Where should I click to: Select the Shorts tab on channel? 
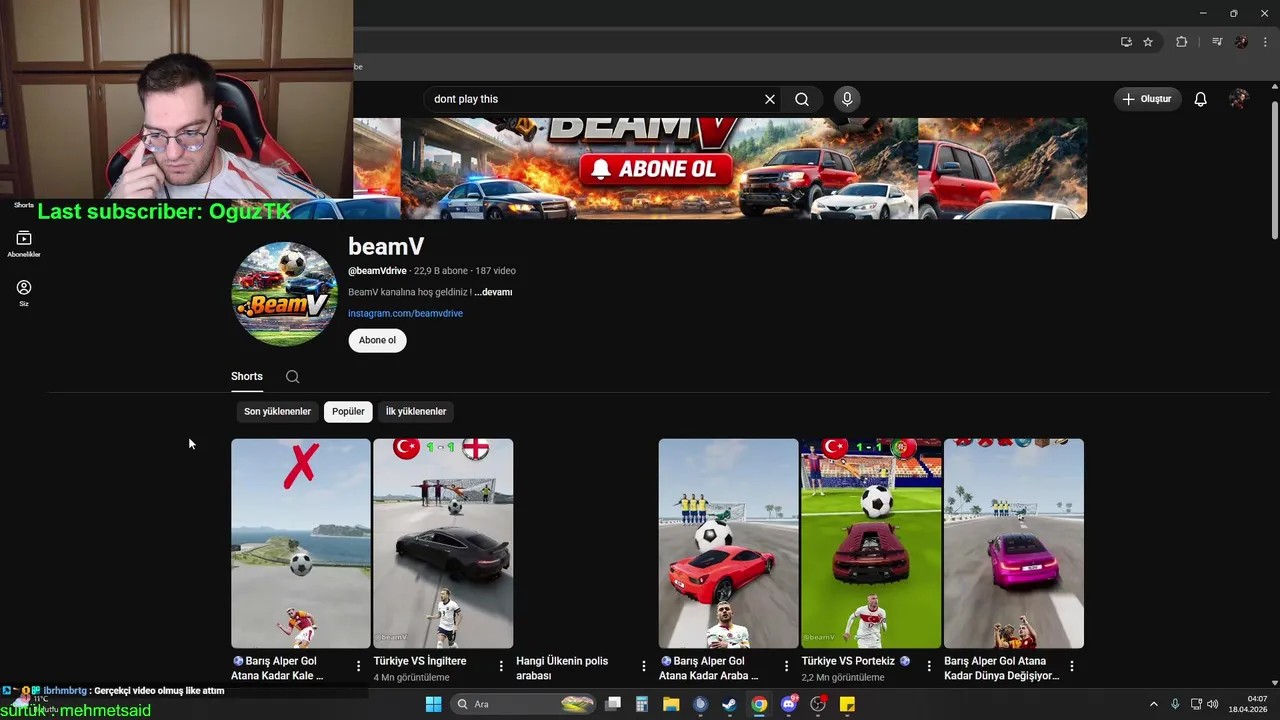247,377
